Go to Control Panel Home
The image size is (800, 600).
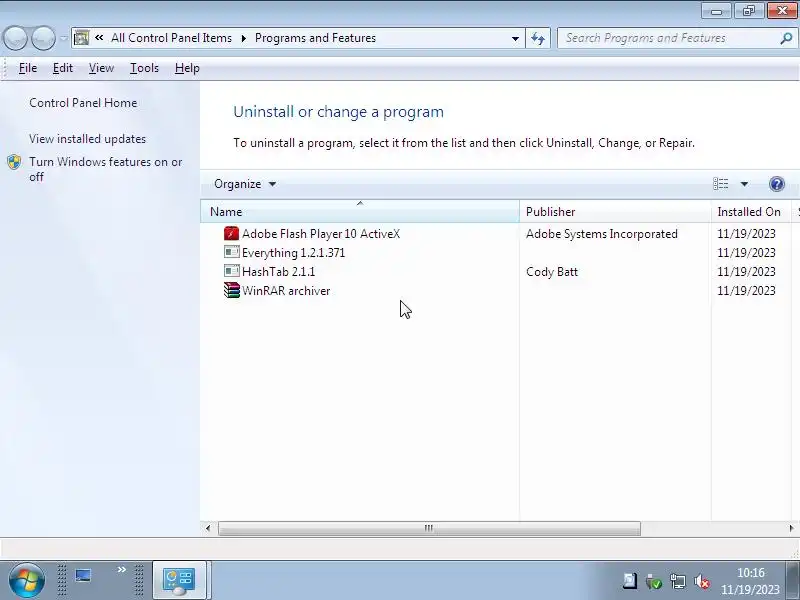83,103
